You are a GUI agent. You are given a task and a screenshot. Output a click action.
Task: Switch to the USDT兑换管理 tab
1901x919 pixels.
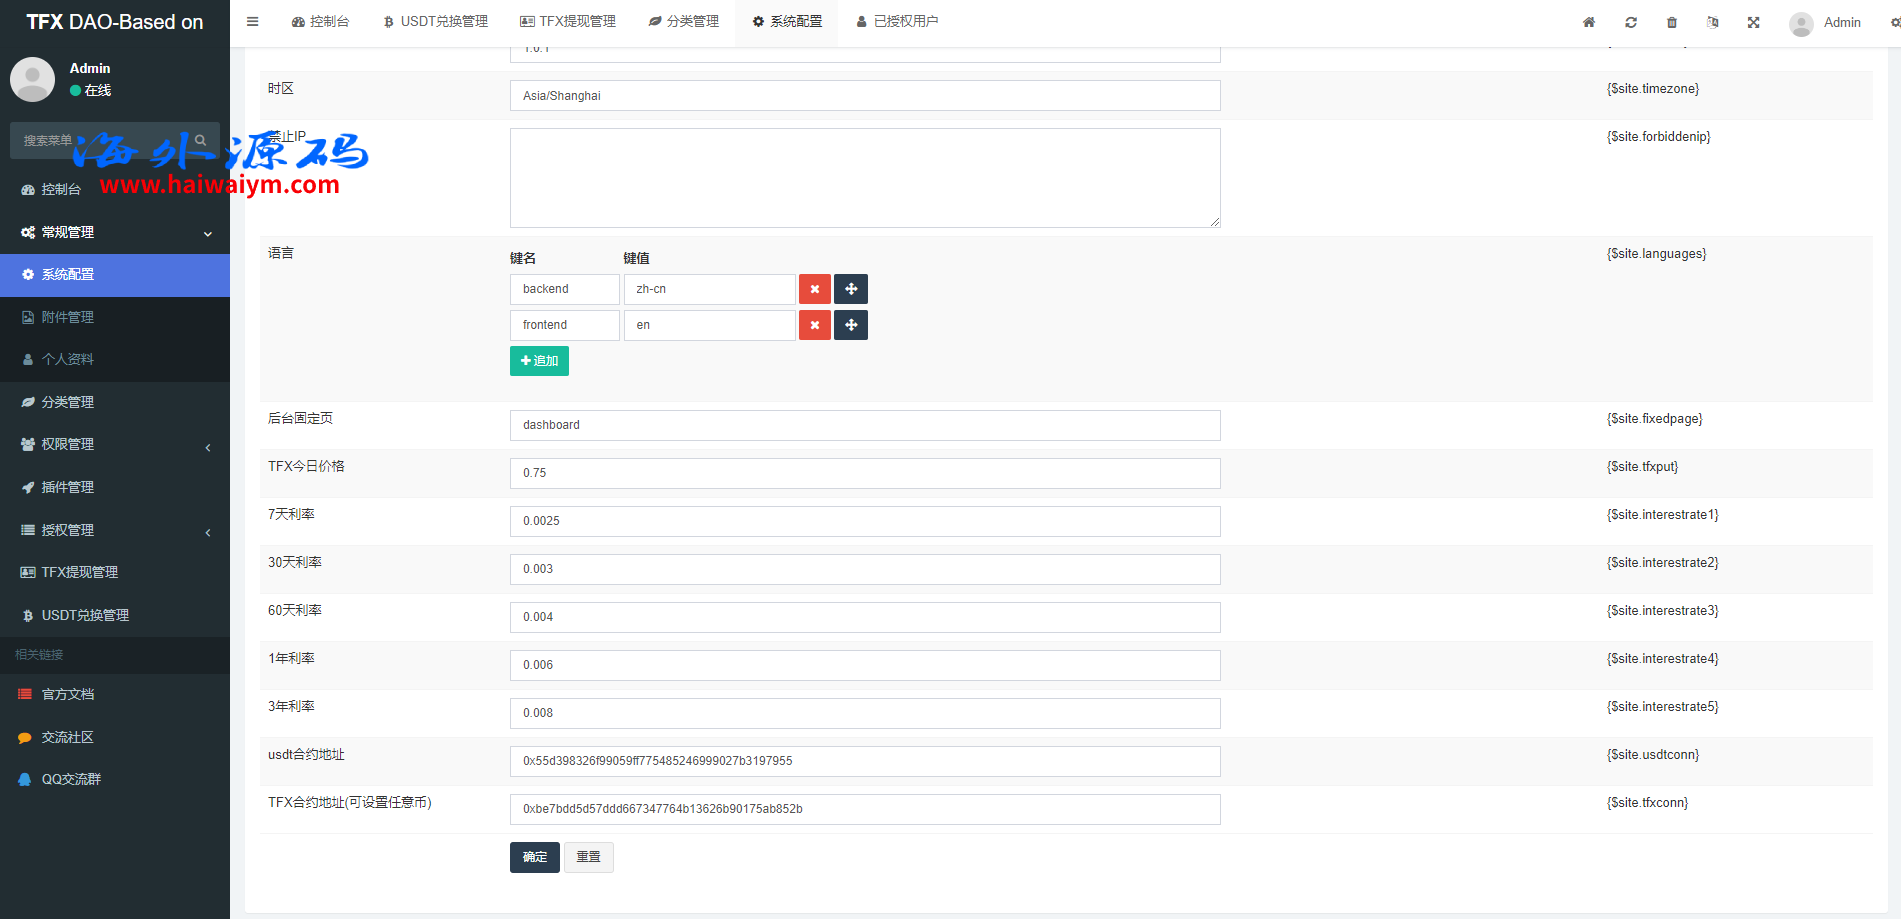[x=436, y=22]
